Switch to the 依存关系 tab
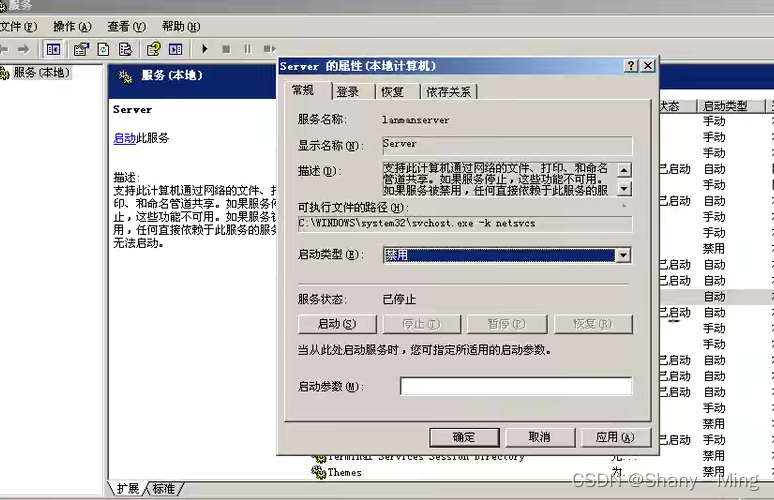This screenshot has width=774, height=500. [448, 92]
